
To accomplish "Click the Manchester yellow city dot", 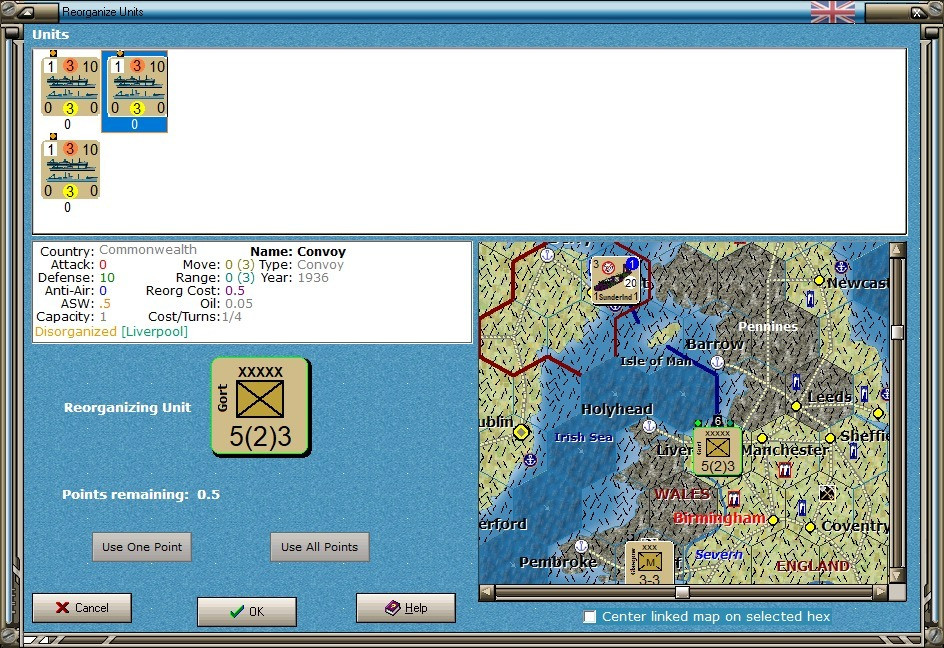I will tap(762, 438).
